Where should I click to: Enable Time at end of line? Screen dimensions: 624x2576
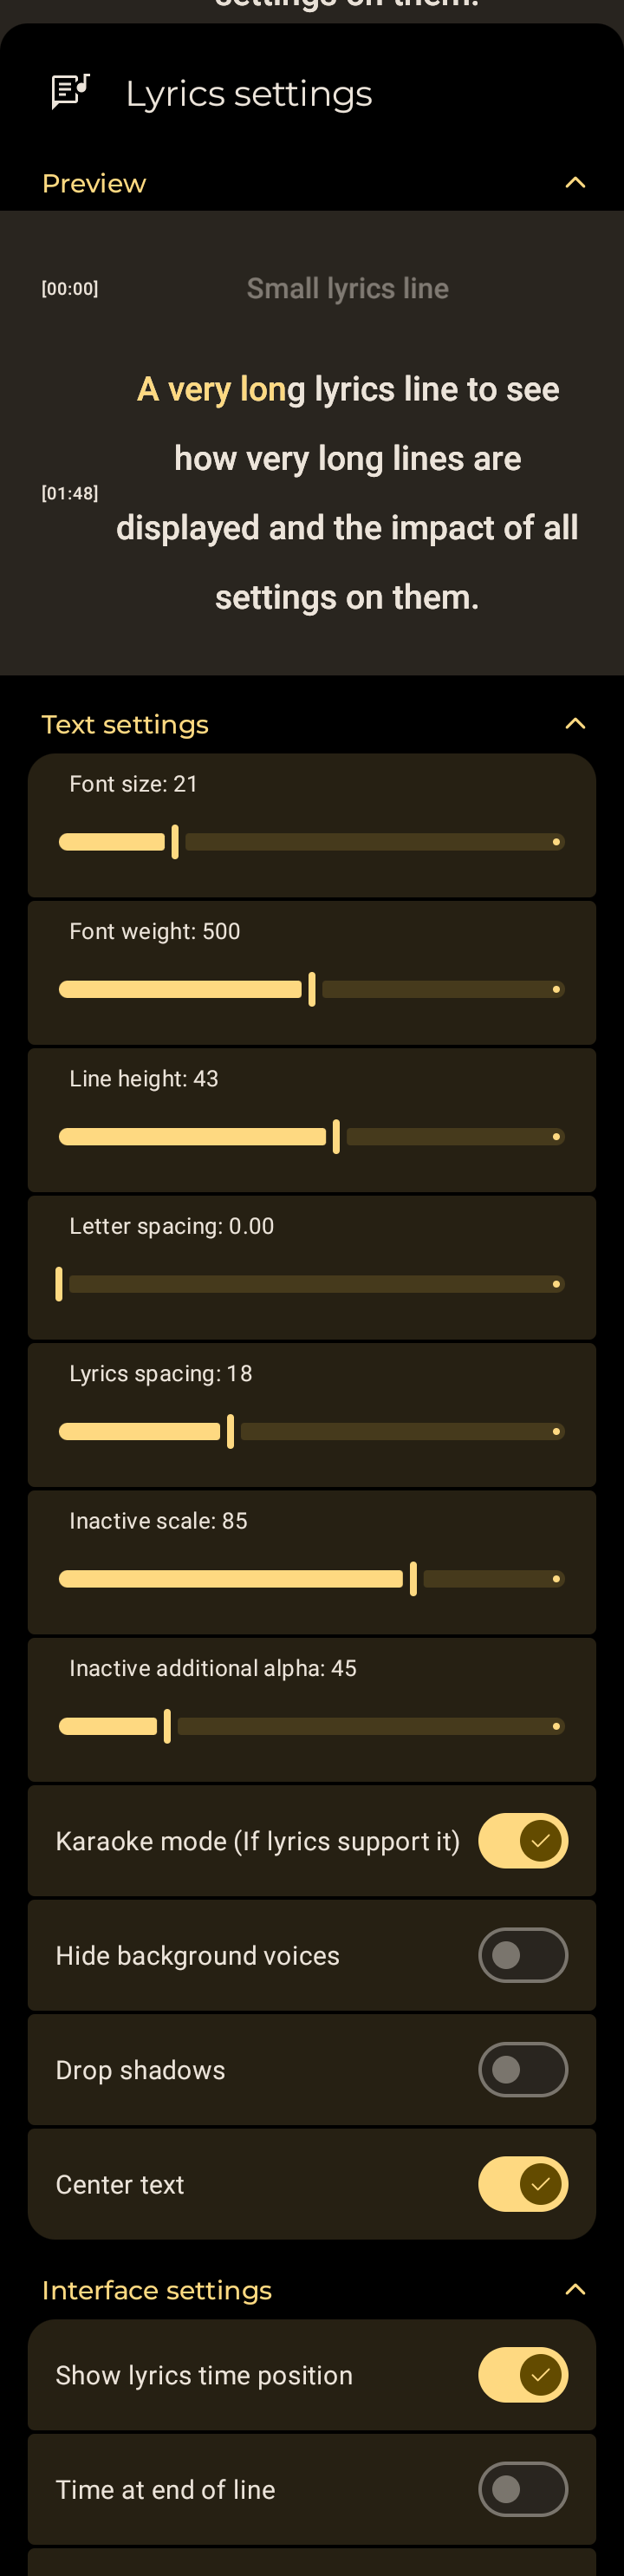(523, 2489)
